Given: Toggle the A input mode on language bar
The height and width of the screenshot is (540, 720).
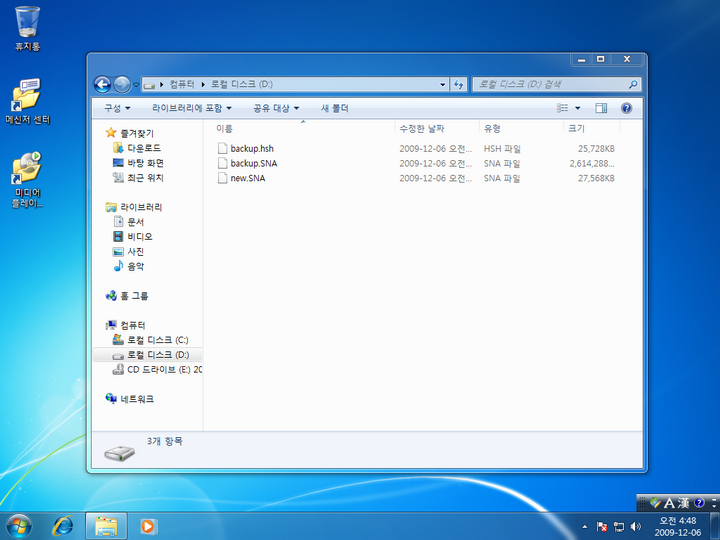Looking at the screenshot, I should tap(669, 503).
